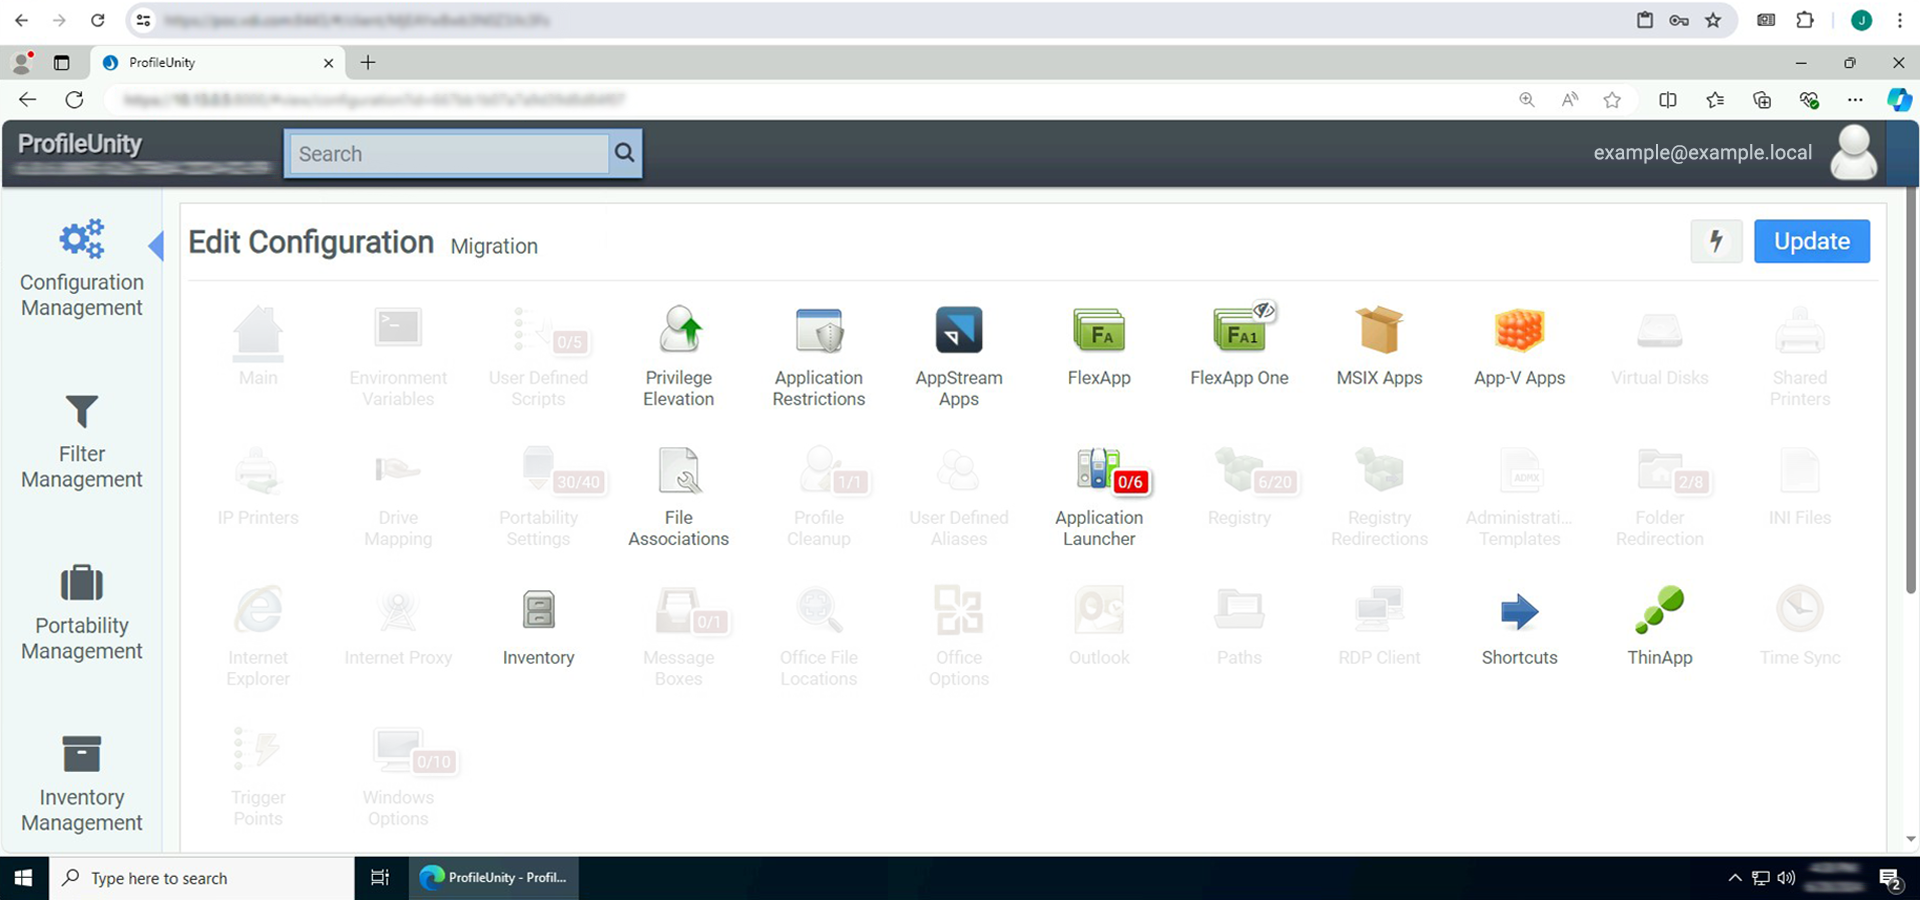The image size is (1920, 900).
Task: Open Windows Start menu
Action: click(24, 878)
